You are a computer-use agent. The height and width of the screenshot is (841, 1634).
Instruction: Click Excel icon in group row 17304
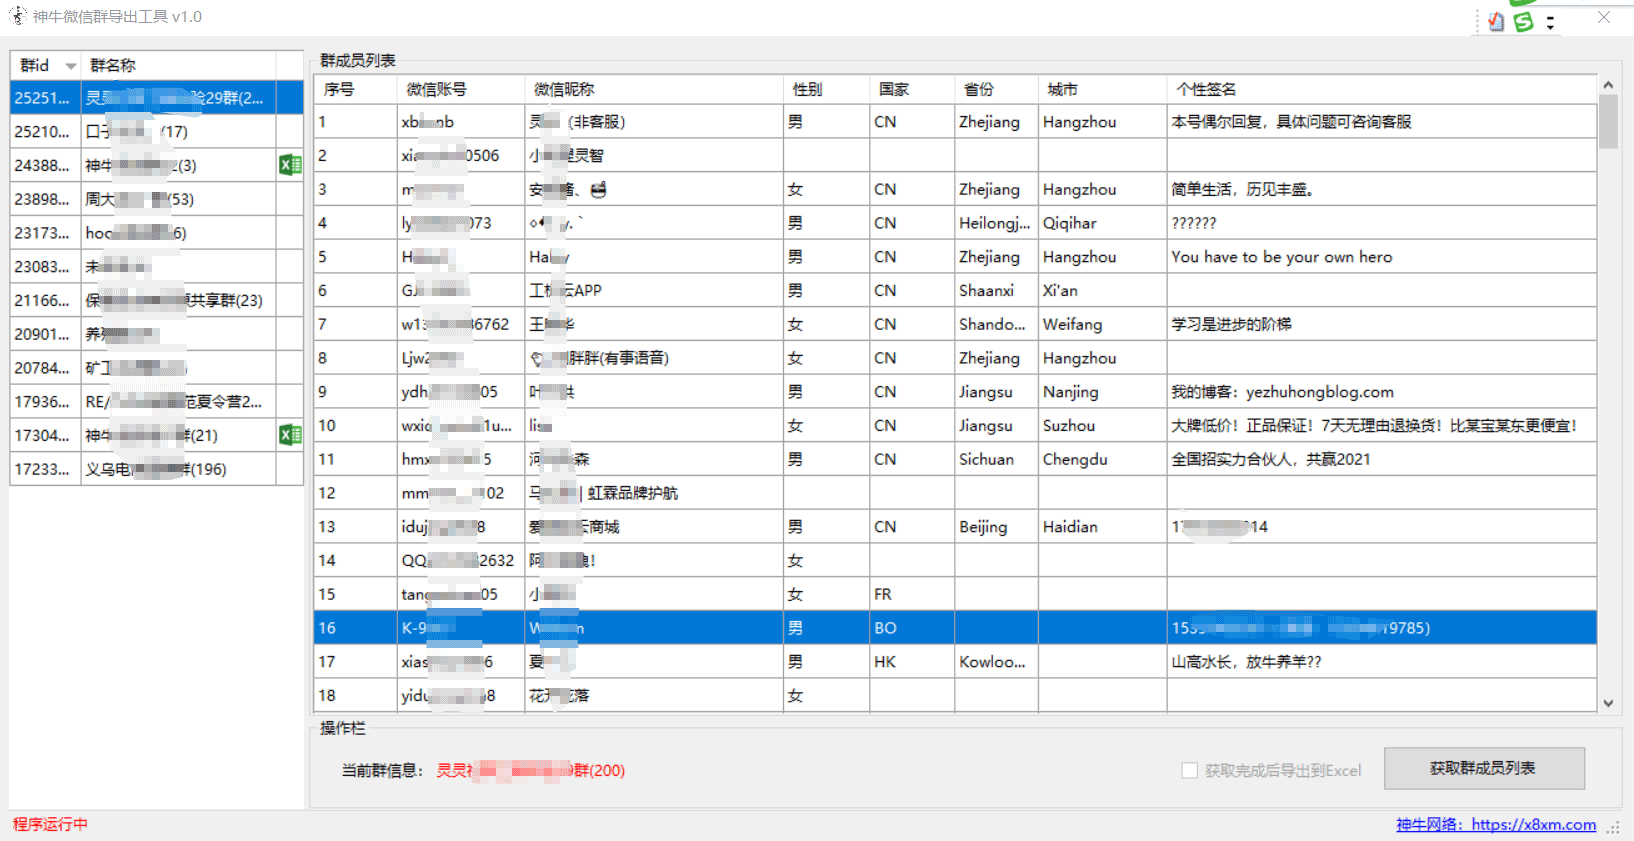(x=290, y=435)
